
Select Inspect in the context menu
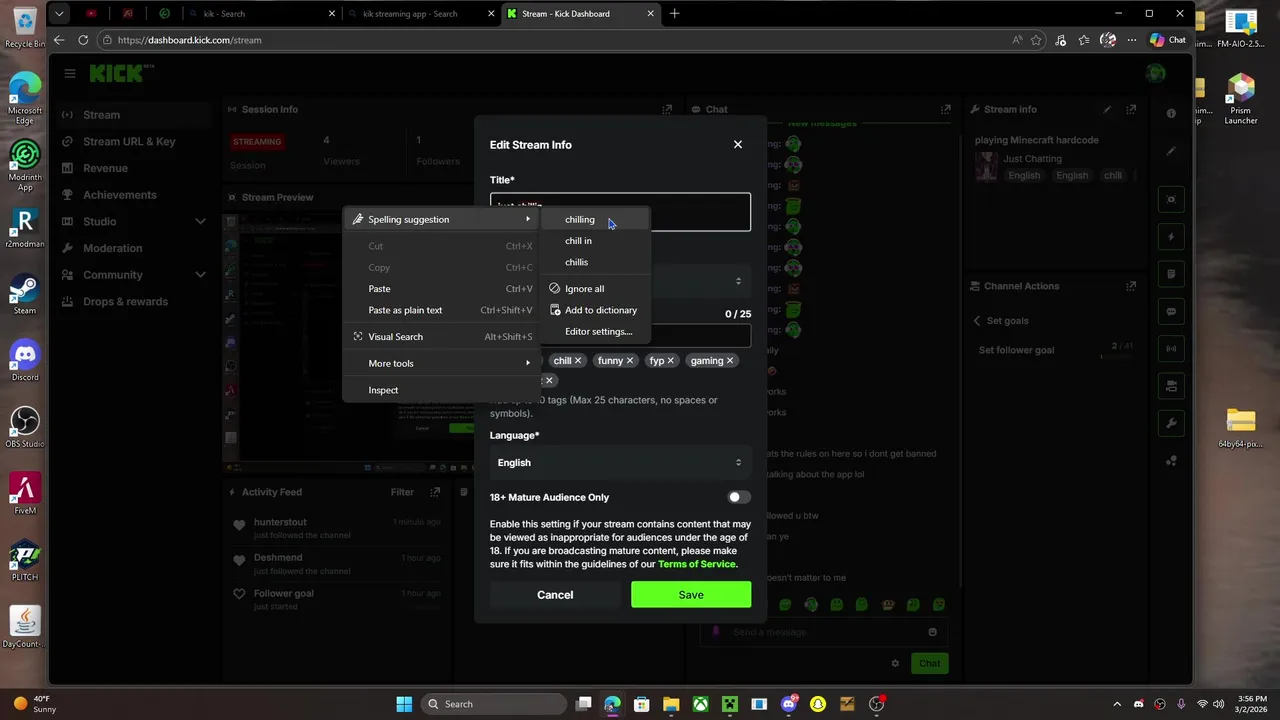442,390
